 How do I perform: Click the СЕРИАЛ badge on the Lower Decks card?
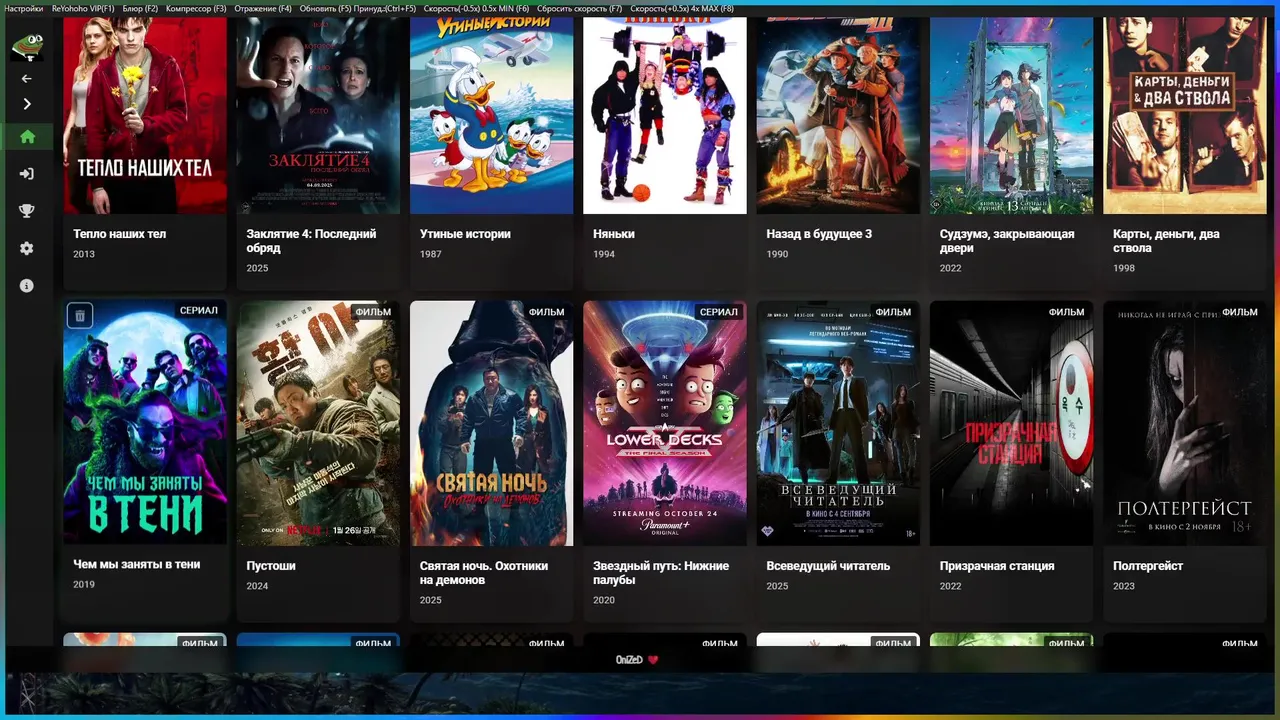pyautogui.click(x=719, y=312)
